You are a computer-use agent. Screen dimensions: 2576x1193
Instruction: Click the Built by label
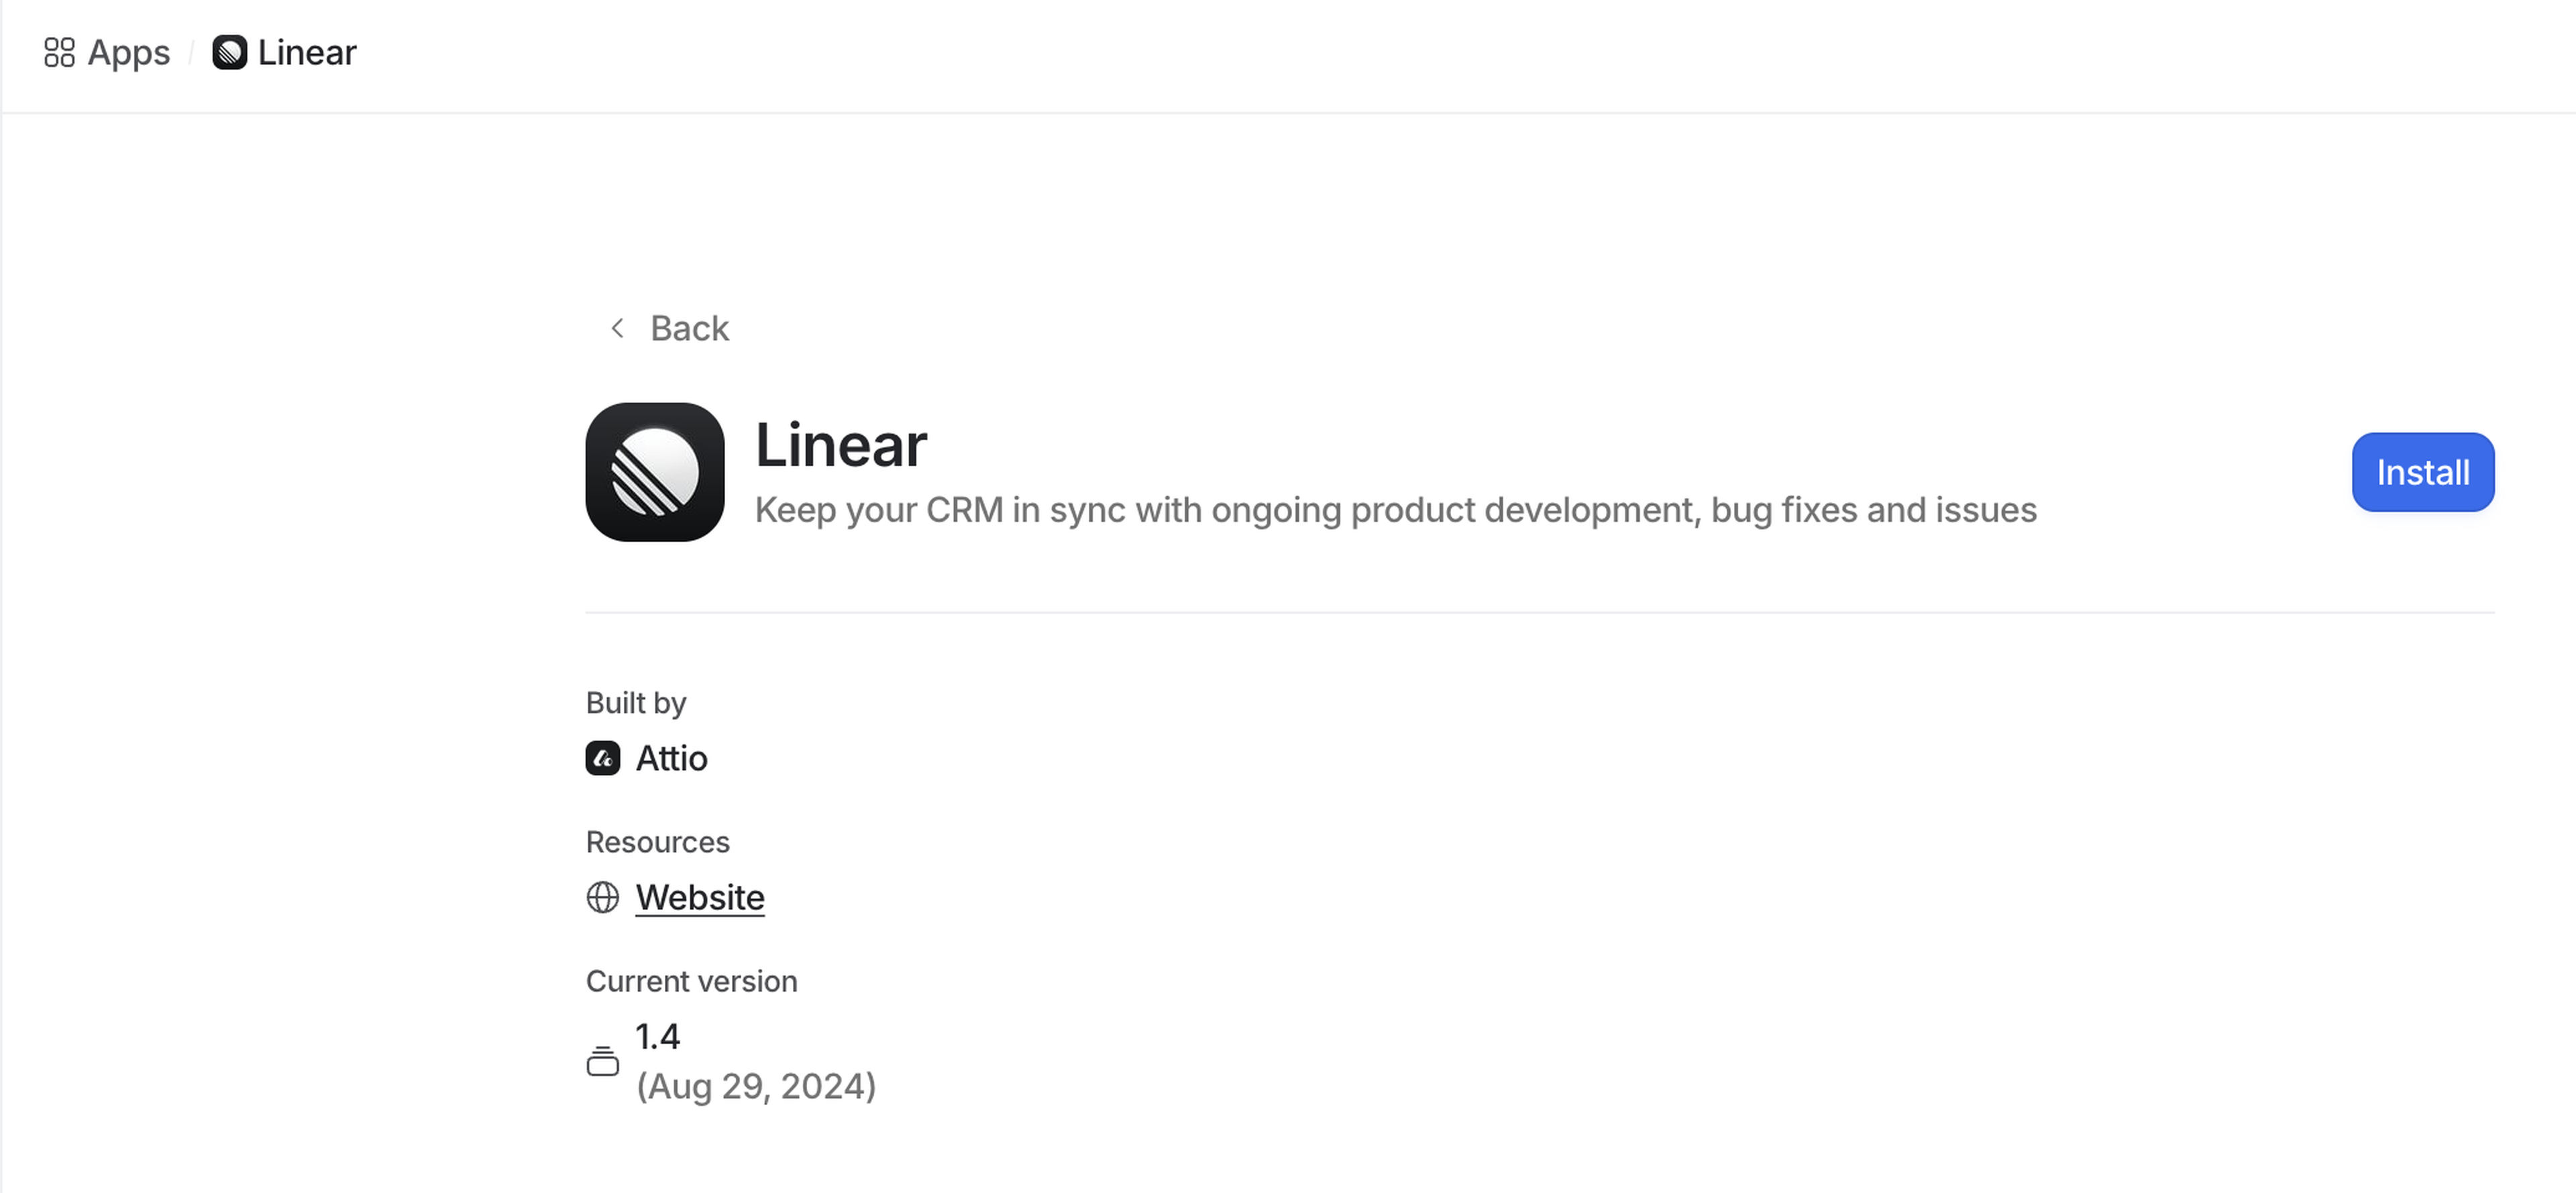point(636,703)
